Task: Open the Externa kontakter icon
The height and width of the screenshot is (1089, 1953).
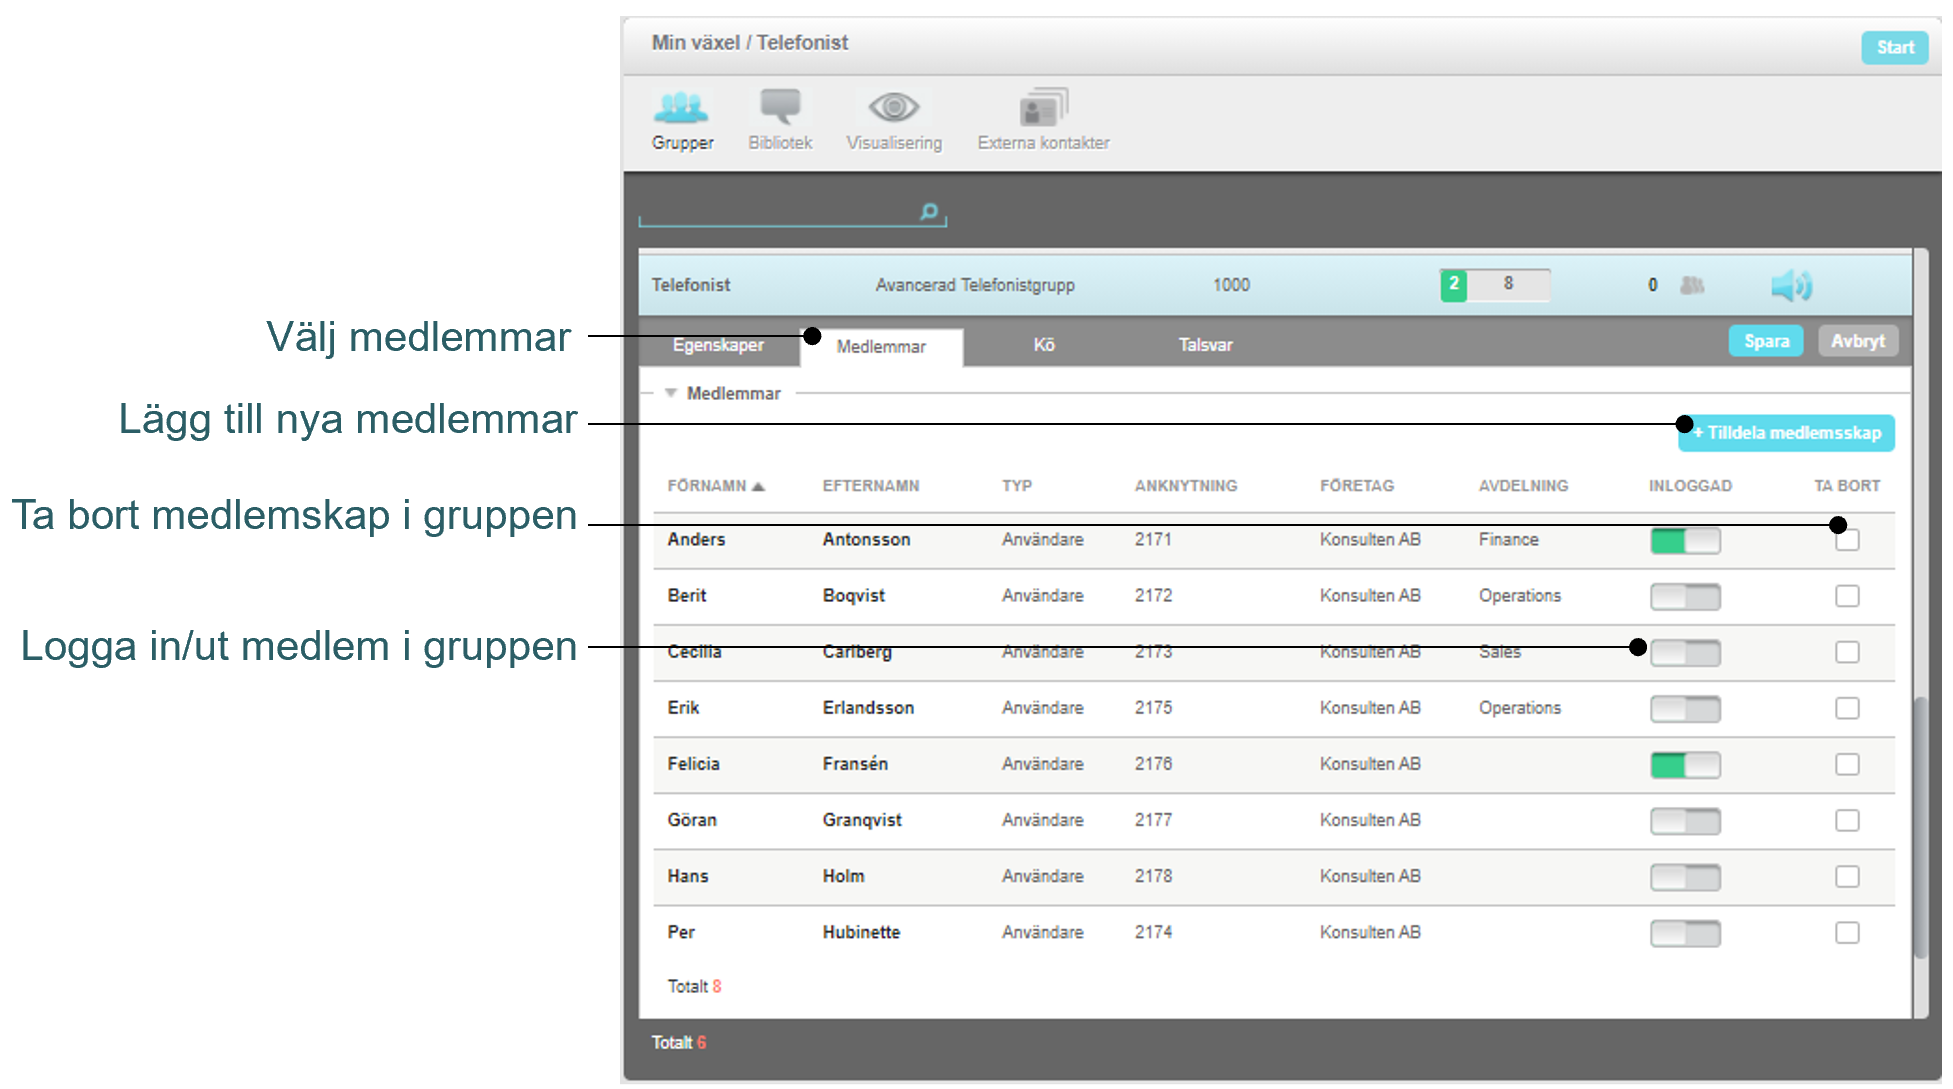Action: pyautogui.click(x=1044, y=106)
